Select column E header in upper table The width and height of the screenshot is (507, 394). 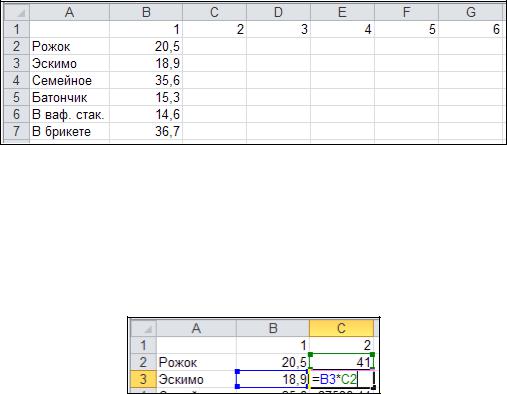coord(342,12)
